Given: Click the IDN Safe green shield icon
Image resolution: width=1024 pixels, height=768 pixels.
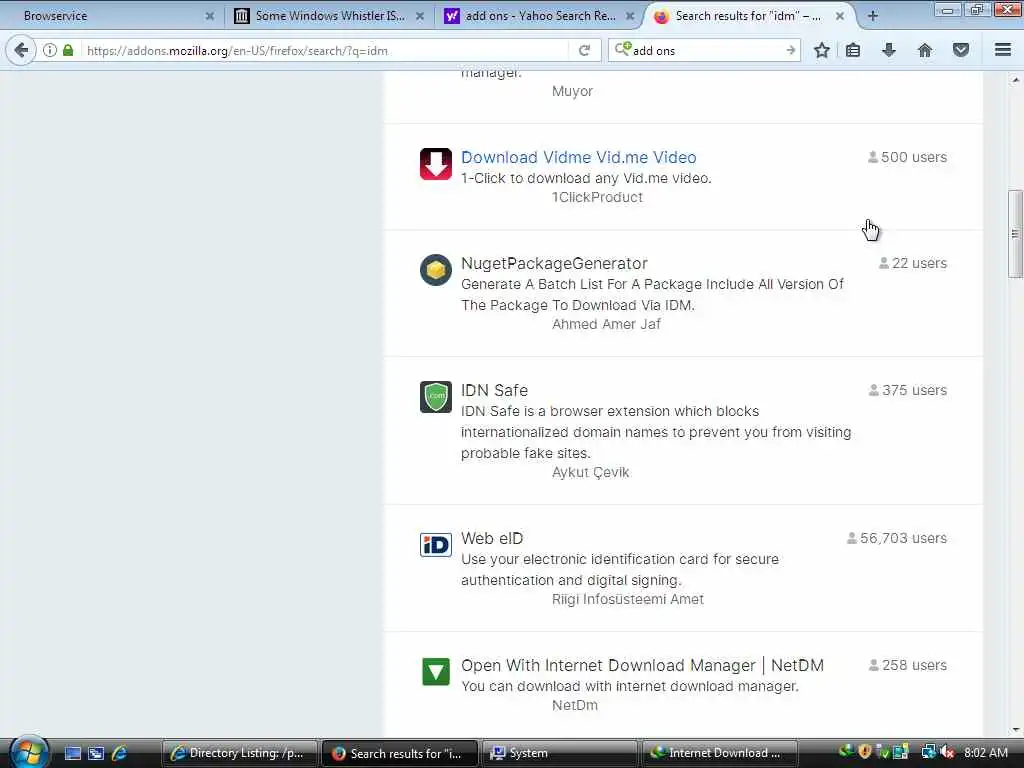Looking at the screenshot, I should (436, 396).
